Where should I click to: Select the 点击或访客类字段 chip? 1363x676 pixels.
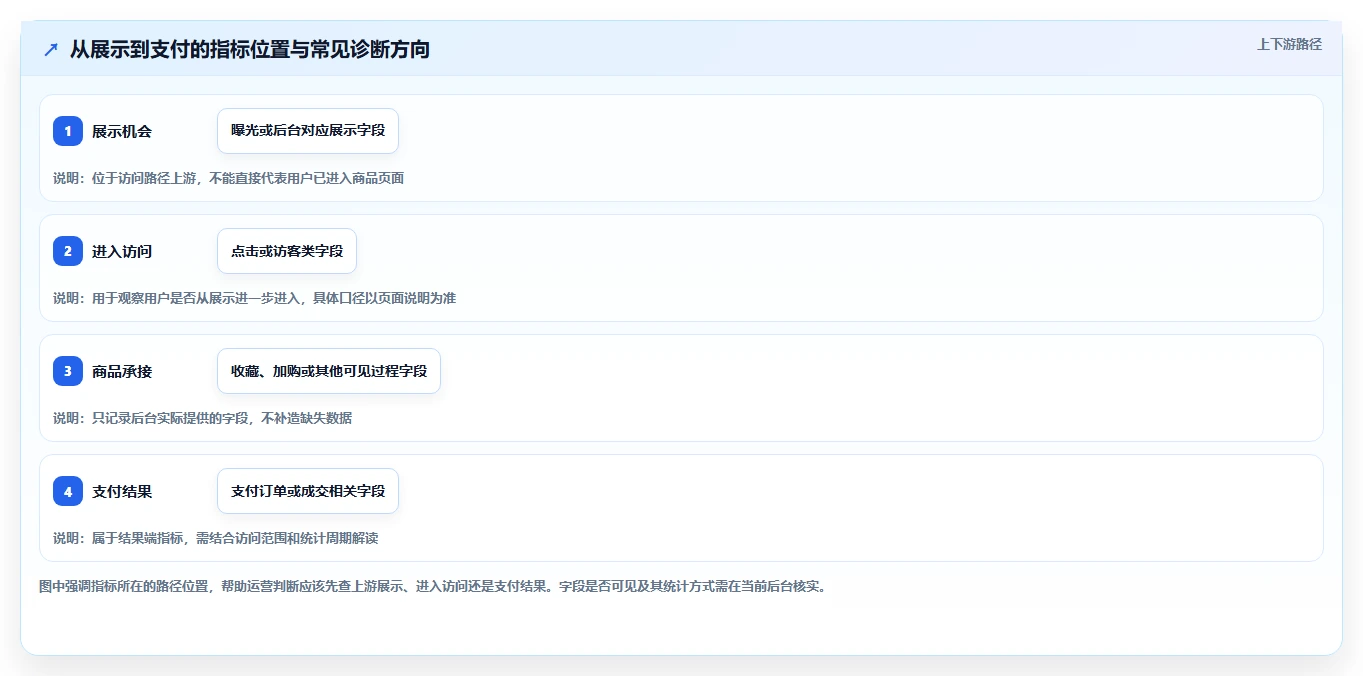(x=287, y=251)
